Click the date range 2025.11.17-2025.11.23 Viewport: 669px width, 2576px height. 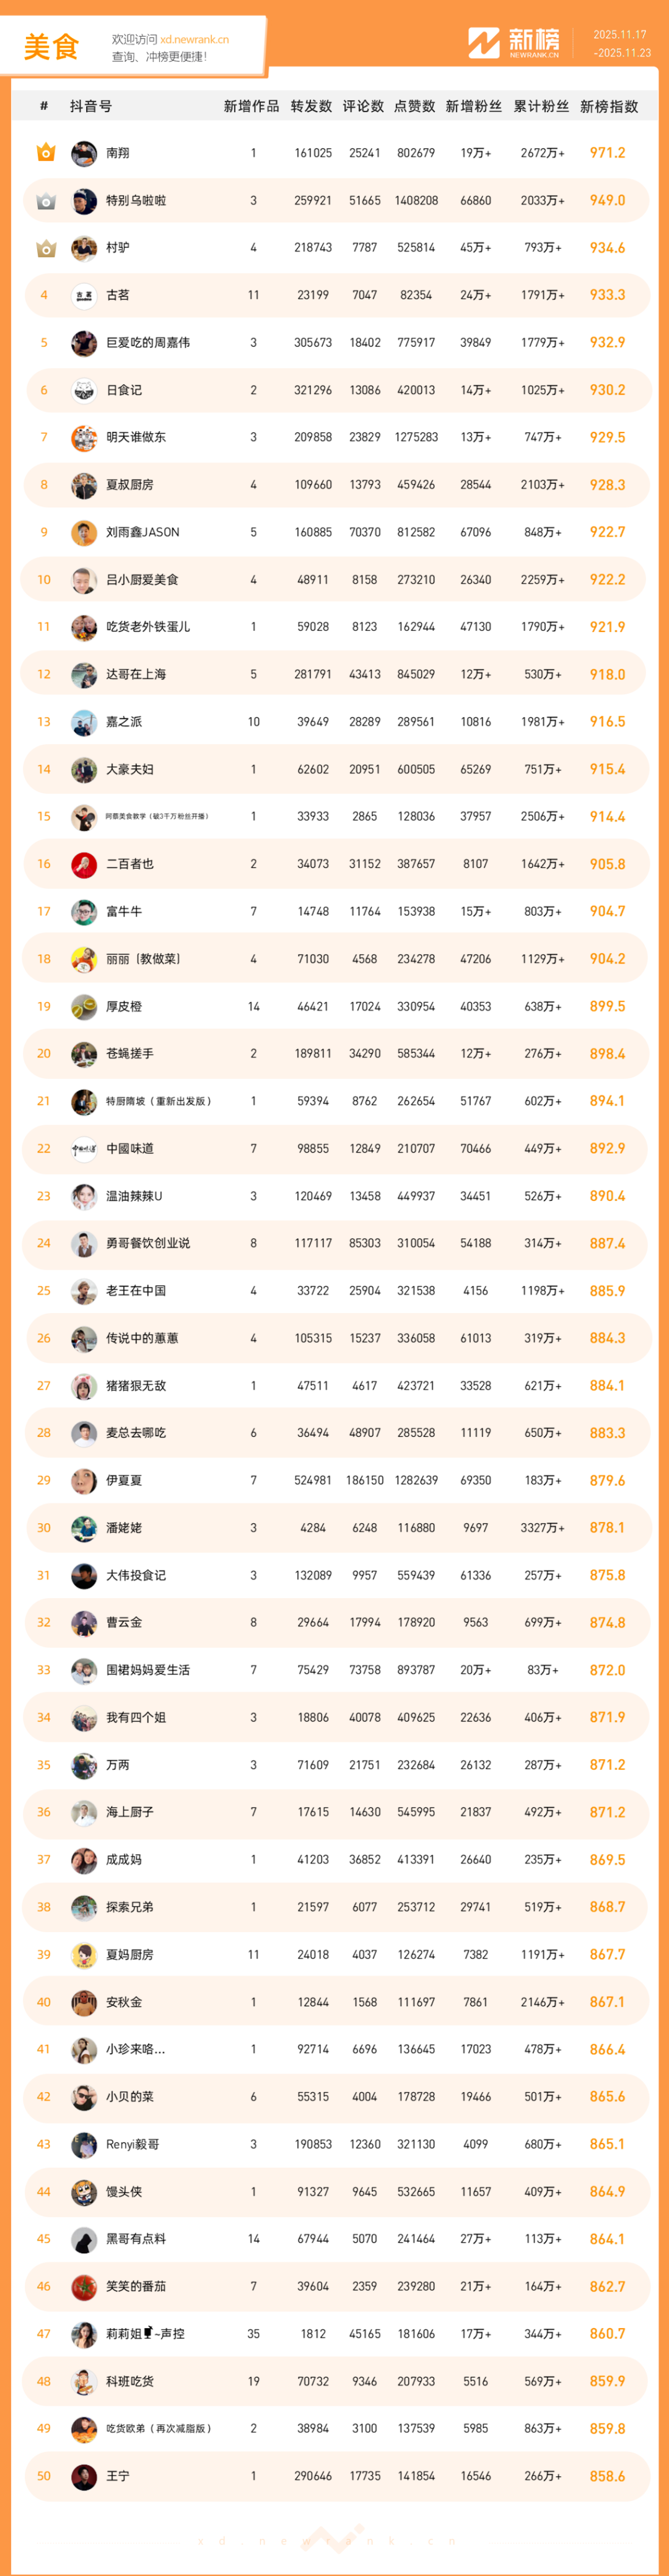[x=621, y=43]
